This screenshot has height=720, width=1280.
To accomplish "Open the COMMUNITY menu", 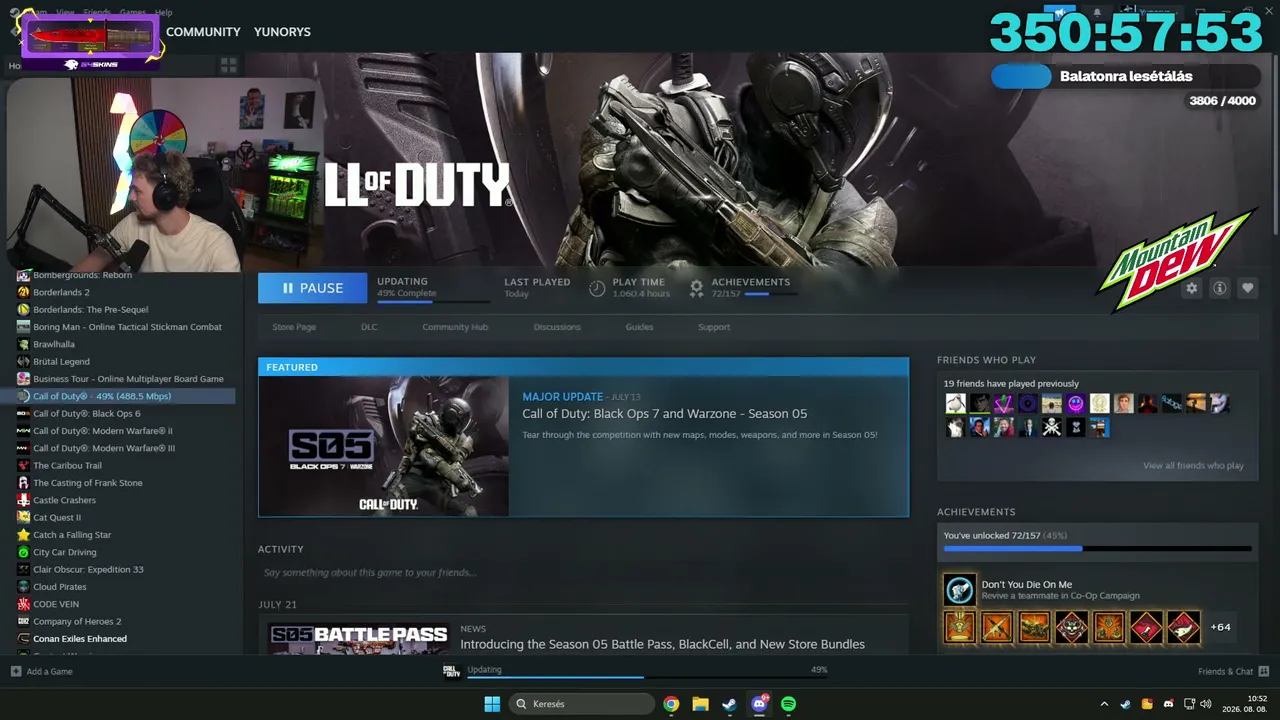I will click(x=203, y=32).
